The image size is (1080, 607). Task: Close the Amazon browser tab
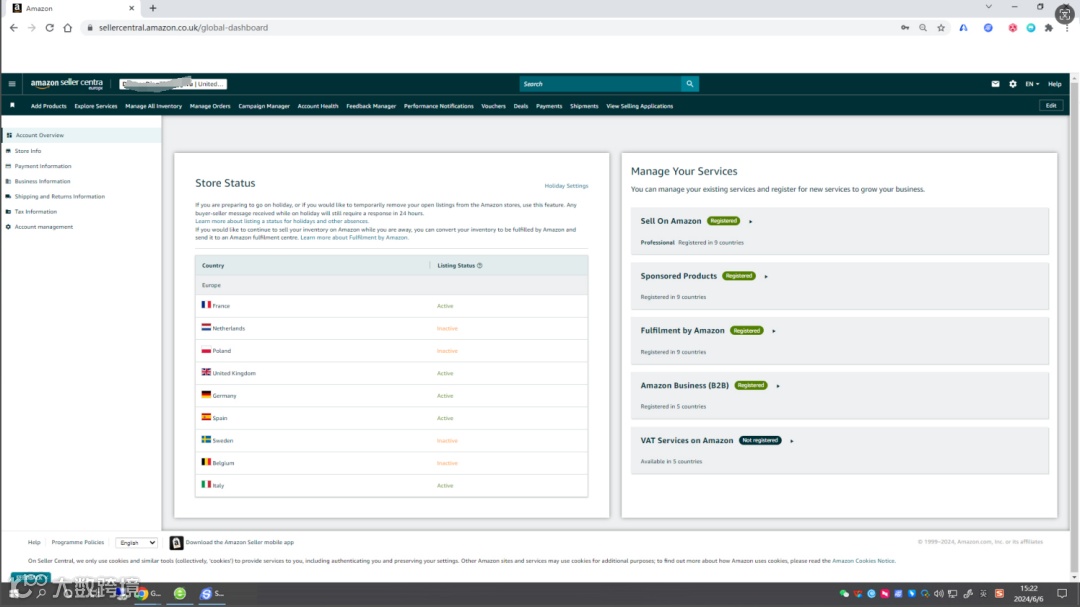pyautogui.click(x=132, y=8)
